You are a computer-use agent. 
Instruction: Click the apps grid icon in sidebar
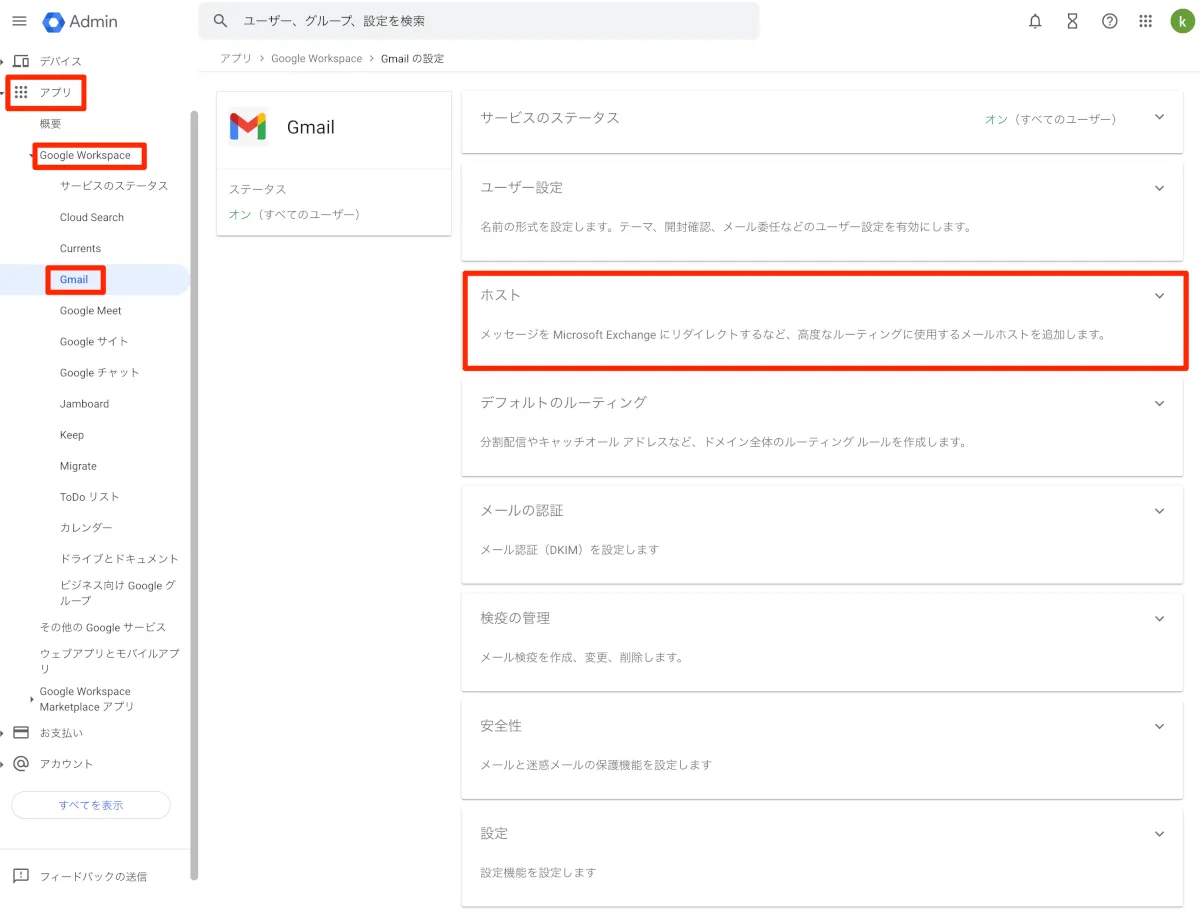21,92
